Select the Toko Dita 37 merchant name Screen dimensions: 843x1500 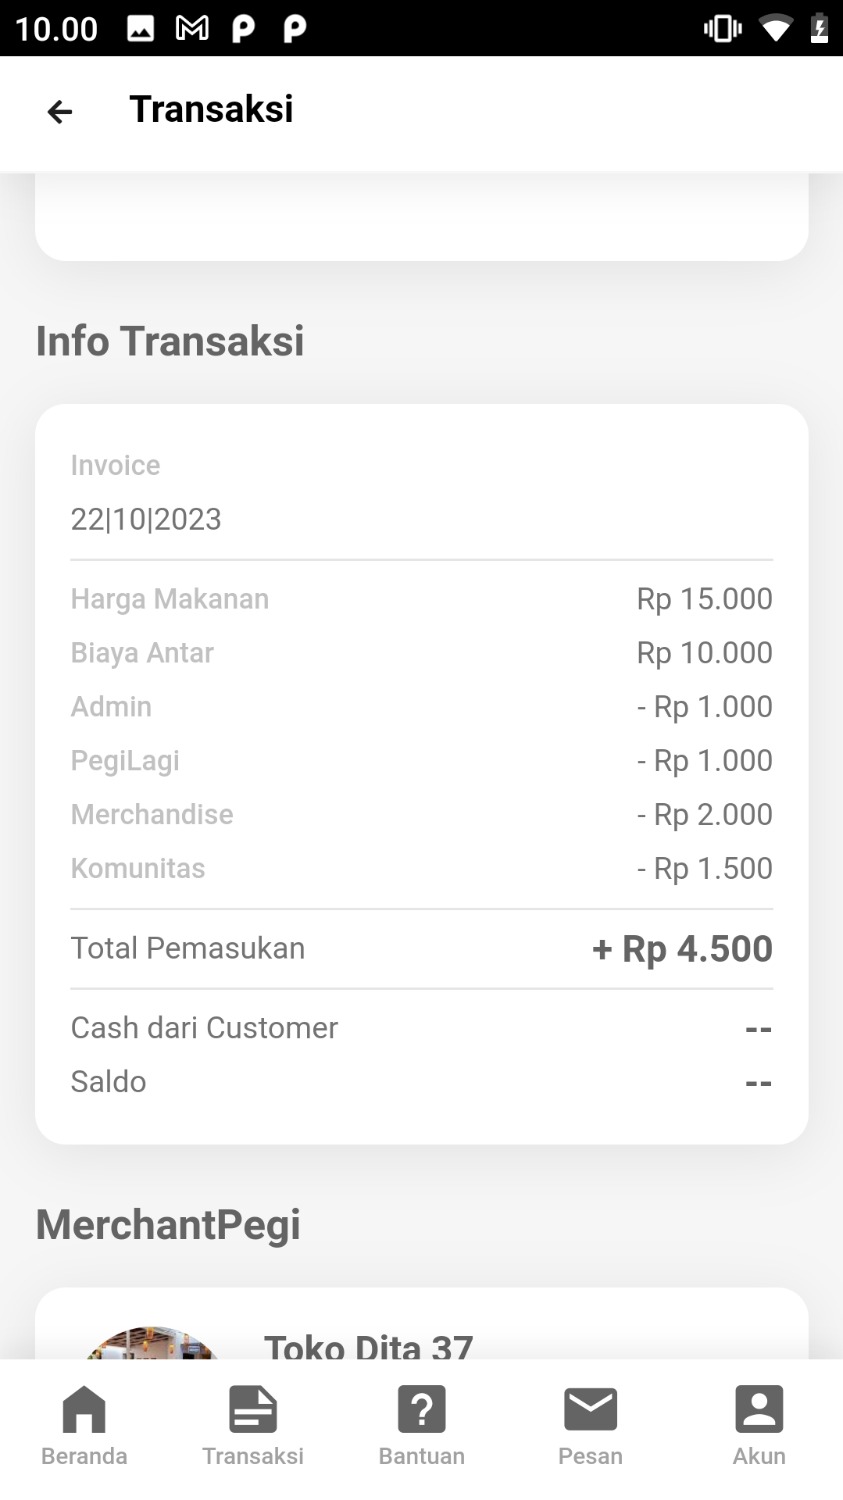pyautogui.click(x=368, y=1346)
